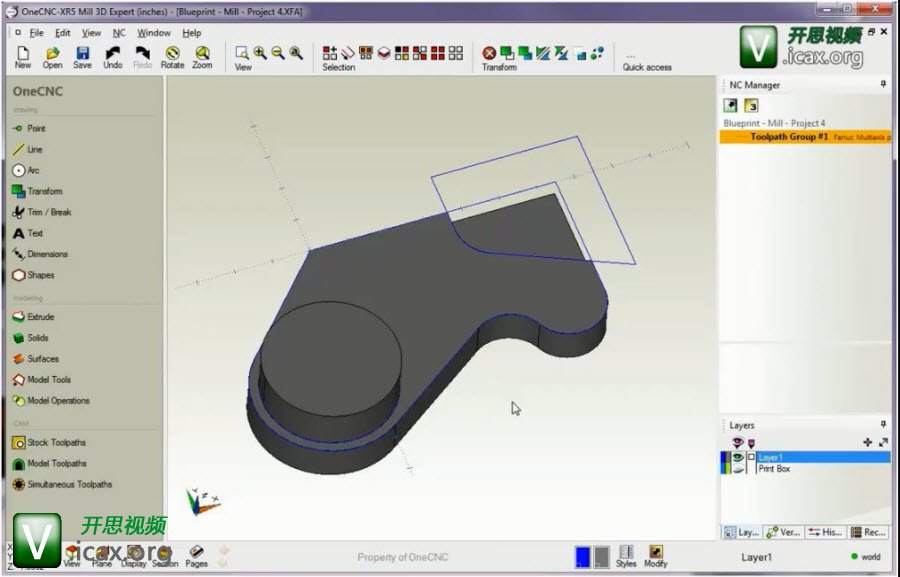This screenshot has width=900, height=577.
Task: Toggle Layer1 visibility eye
Action: click(739, 458)
